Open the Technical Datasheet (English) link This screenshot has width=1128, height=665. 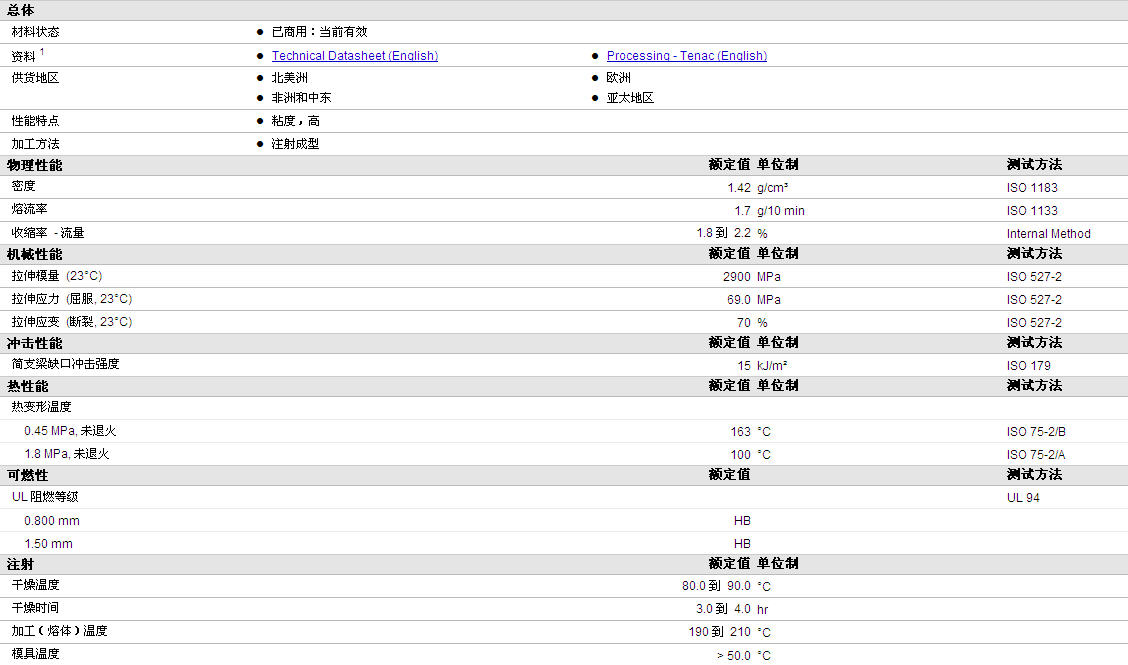tap(355, 56)
